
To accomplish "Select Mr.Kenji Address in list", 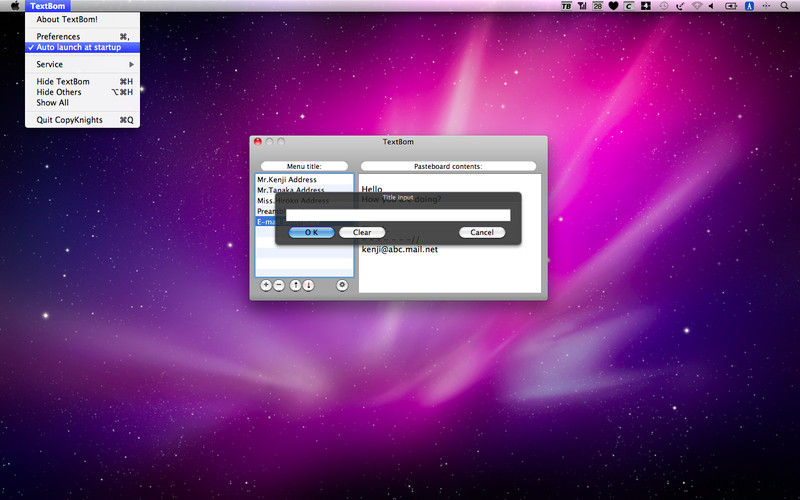I will (x=304, y=180).
